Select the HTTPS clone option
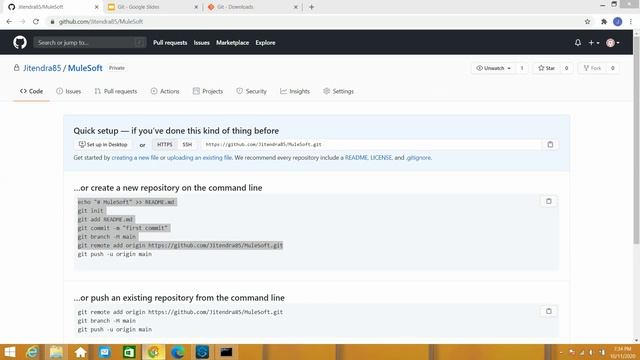640x360 pixels. [x=164, y=144]
